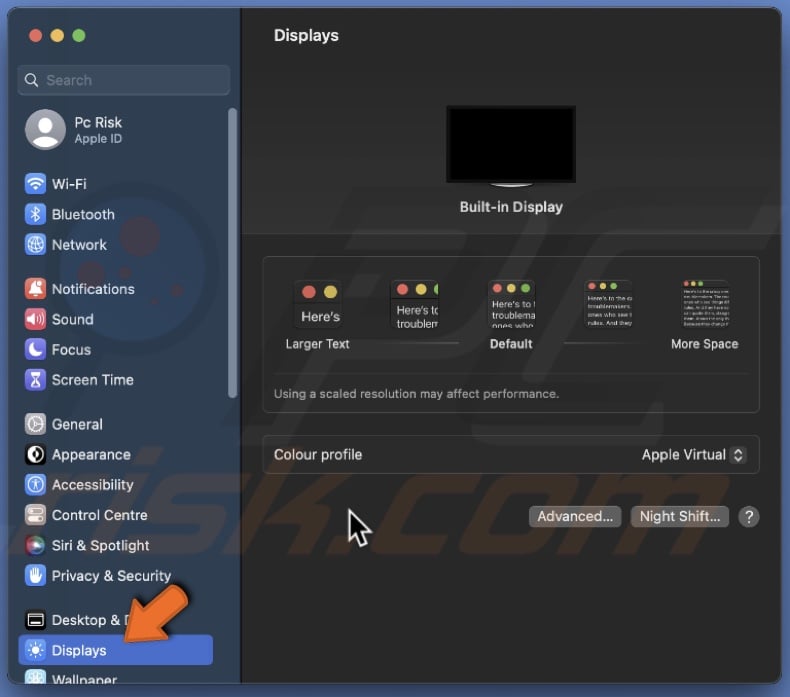The width and height of the screenshot is (790, 697).
Task: Go to Accessibility settings label
Action: click(93, 485)
